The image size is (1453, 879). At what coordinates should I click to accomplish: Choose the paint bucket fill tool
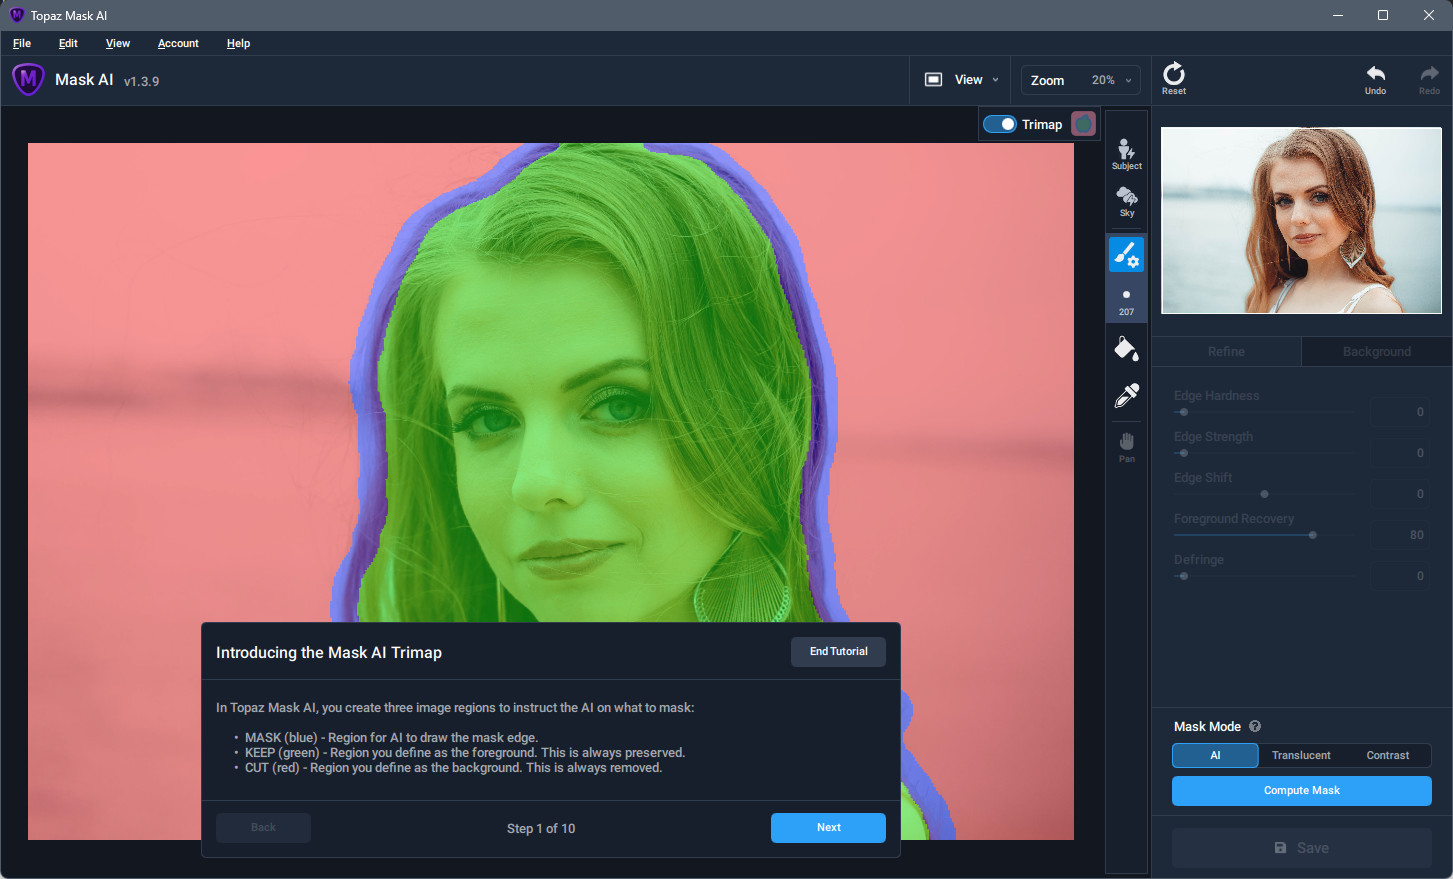pos(1126,349)
